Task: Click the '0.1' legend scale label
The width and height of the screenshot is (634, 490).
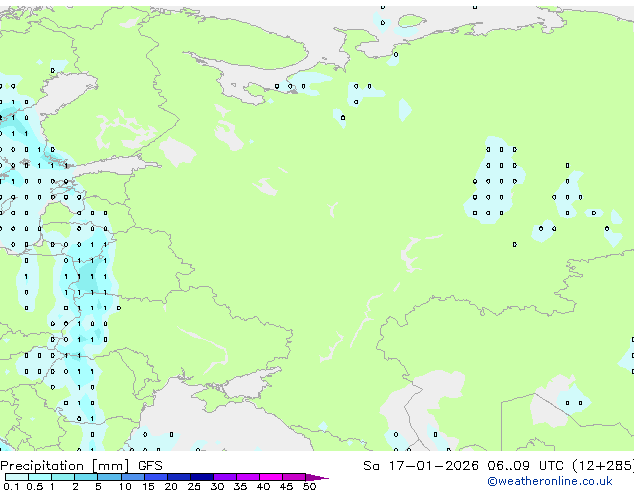Action: tap(11, 486)
